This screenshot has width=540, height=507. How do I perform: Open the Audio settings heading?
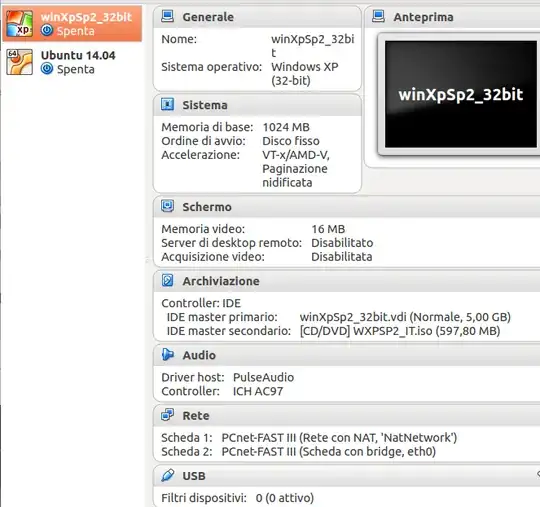tap(199, 355)
